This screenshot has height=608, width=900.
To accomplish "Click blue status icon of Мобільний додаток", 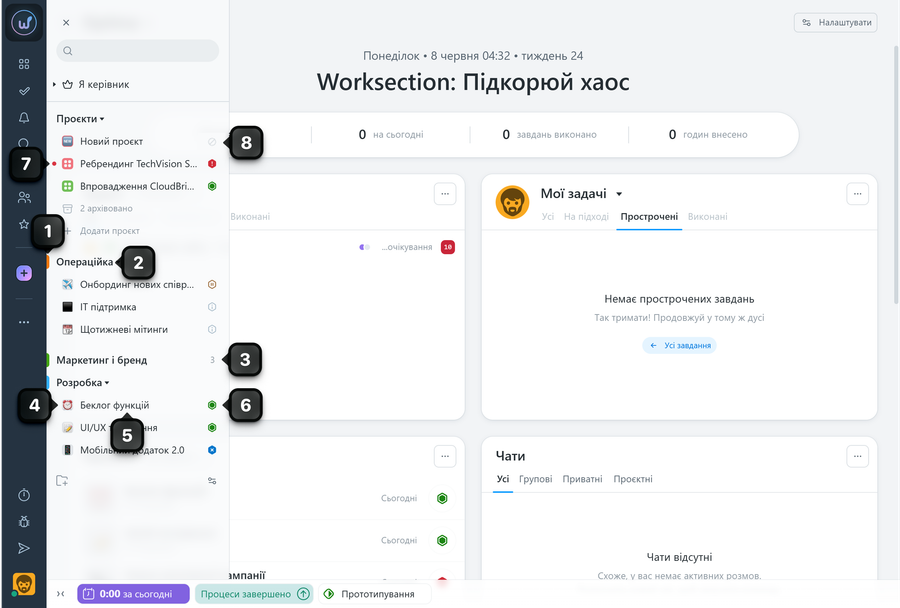I will pyautogui.click(x=212, y=450).
